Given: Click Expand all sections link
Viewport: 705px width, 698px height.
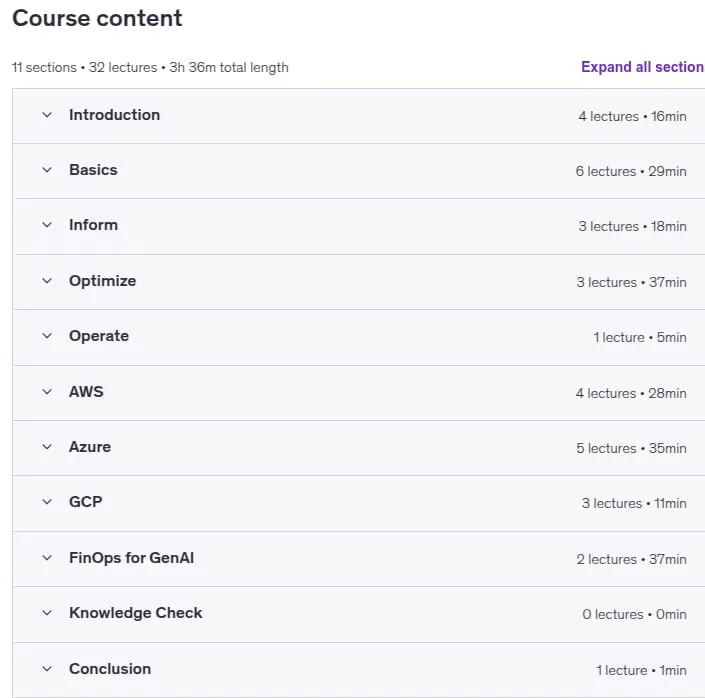Looking at the screenshot, I should [x=643, y=67].
